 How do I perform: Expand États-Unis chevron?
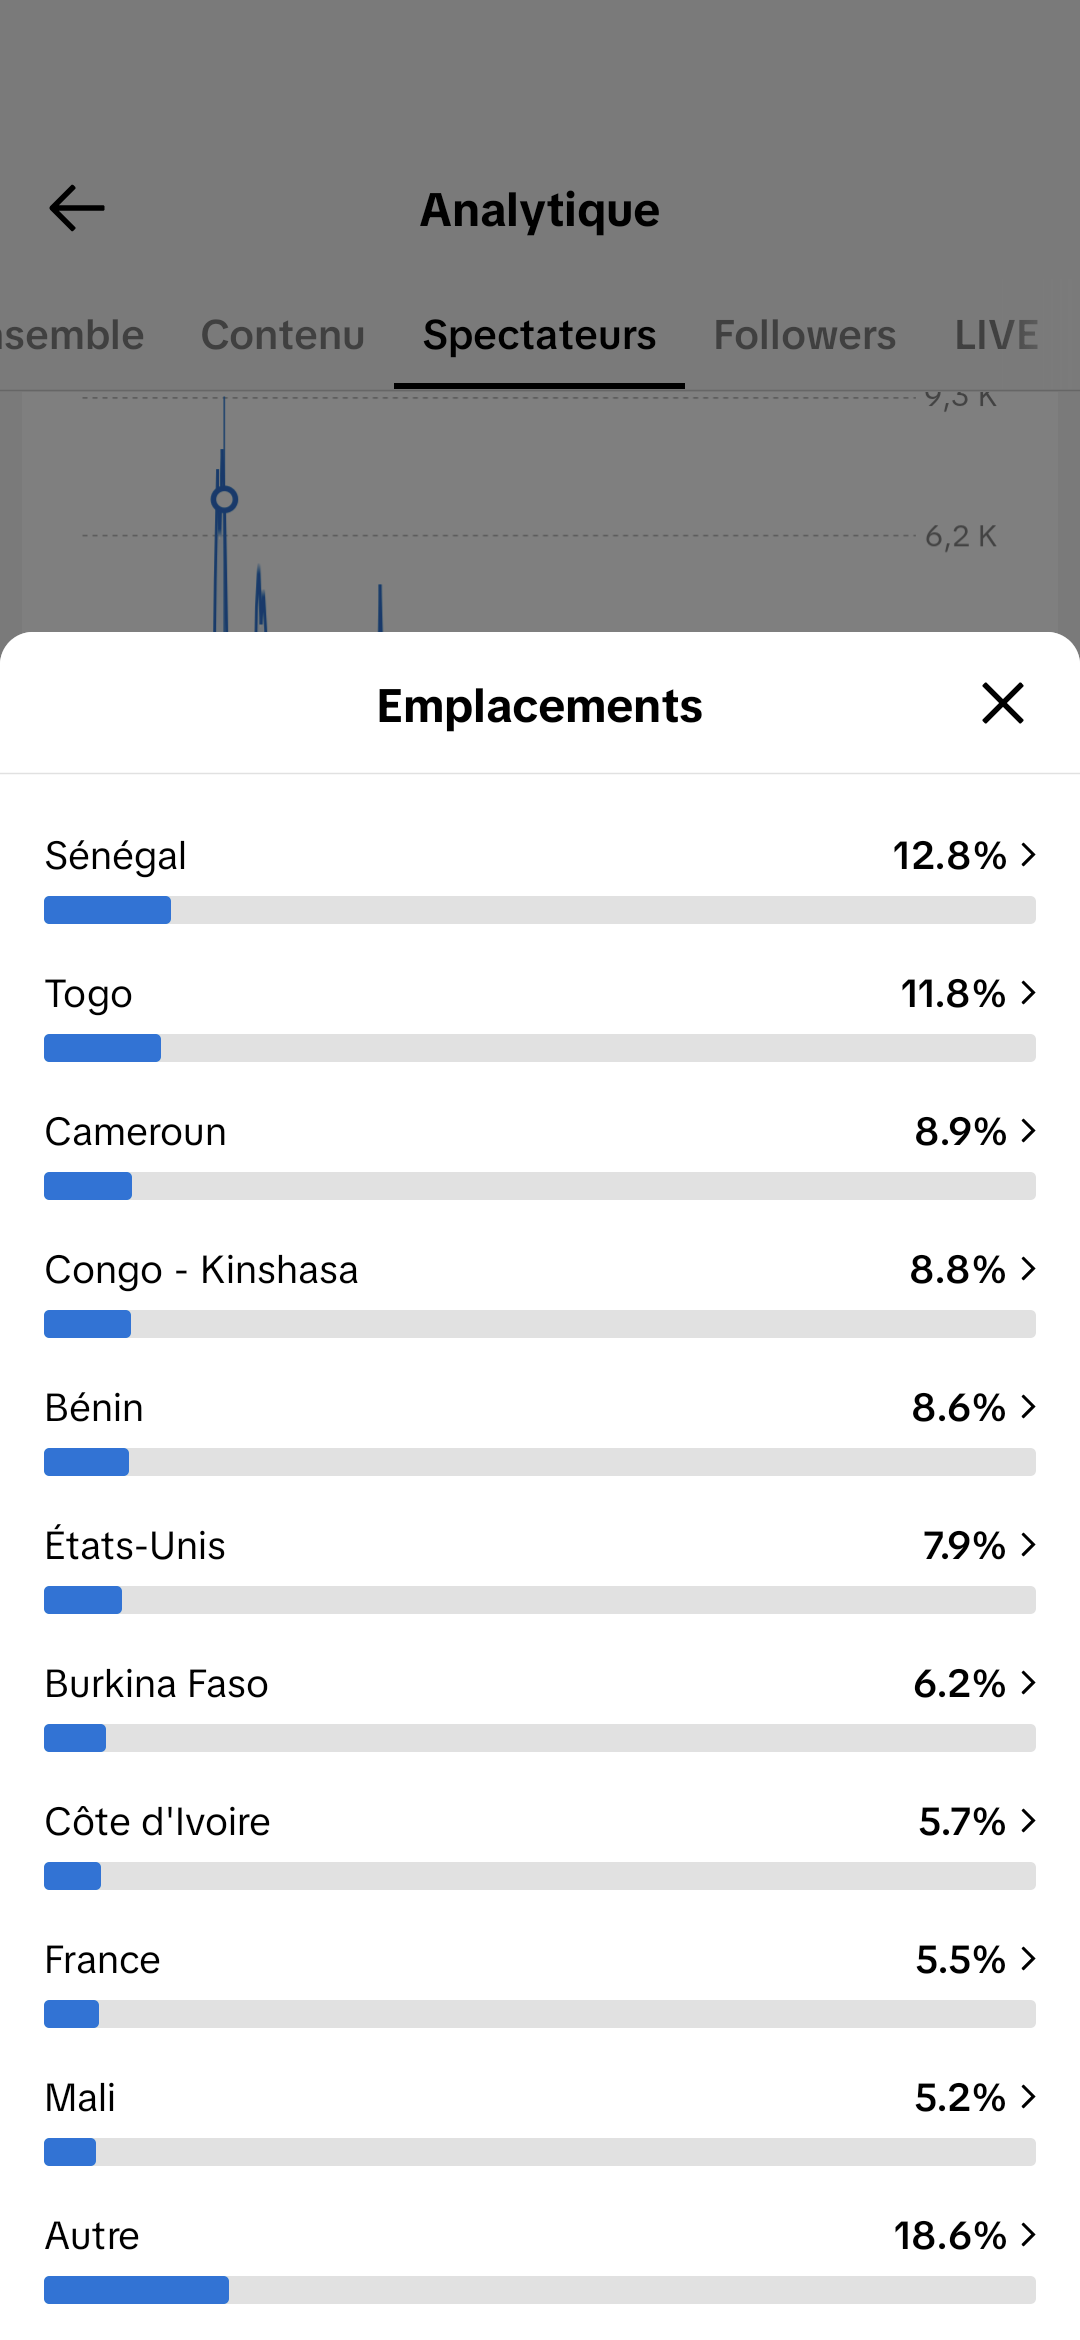point(1028,1545)
